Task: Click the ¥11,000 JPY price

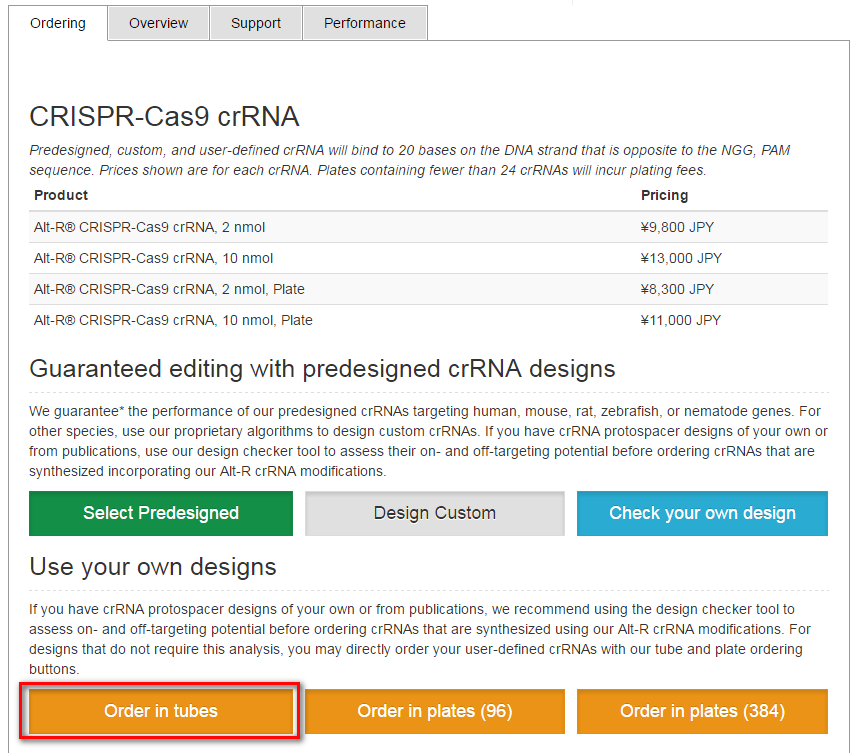Action: pos(681,320)
